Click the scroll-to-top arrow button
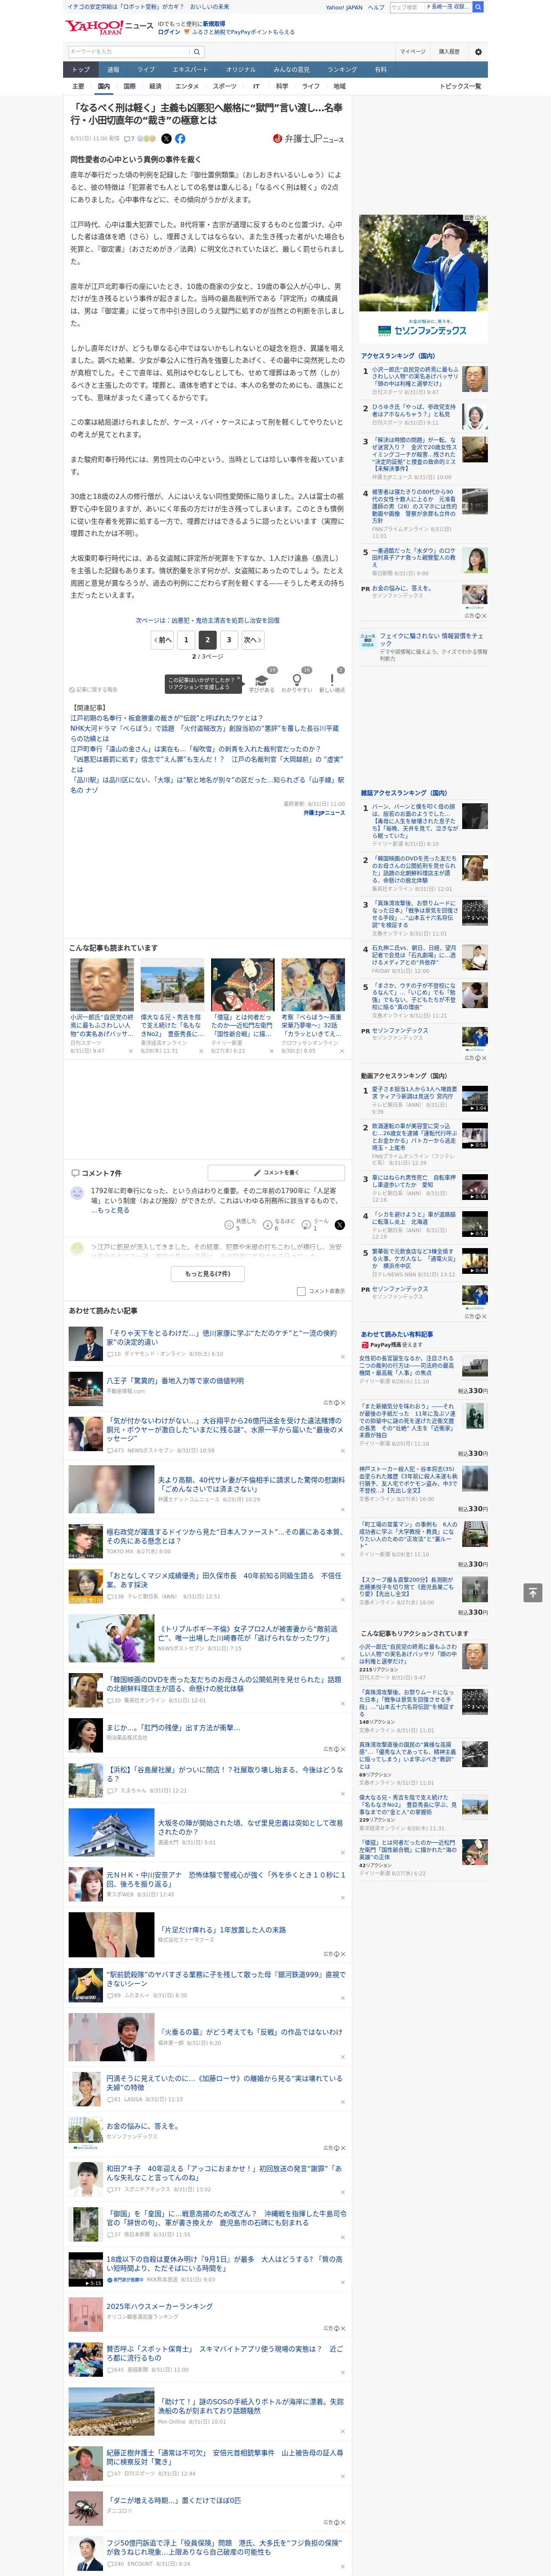Viewport: 551px width, 2576px height. (x=533, y=1592)
